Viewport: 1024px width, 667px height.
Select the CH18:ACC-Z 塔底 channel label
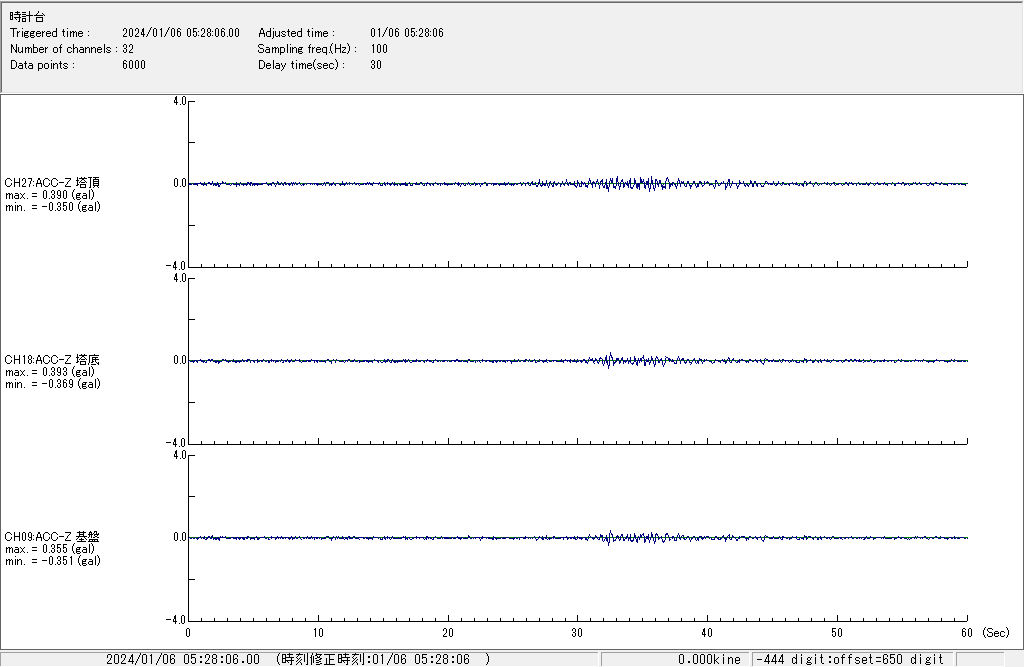click(x=52, y=360)
